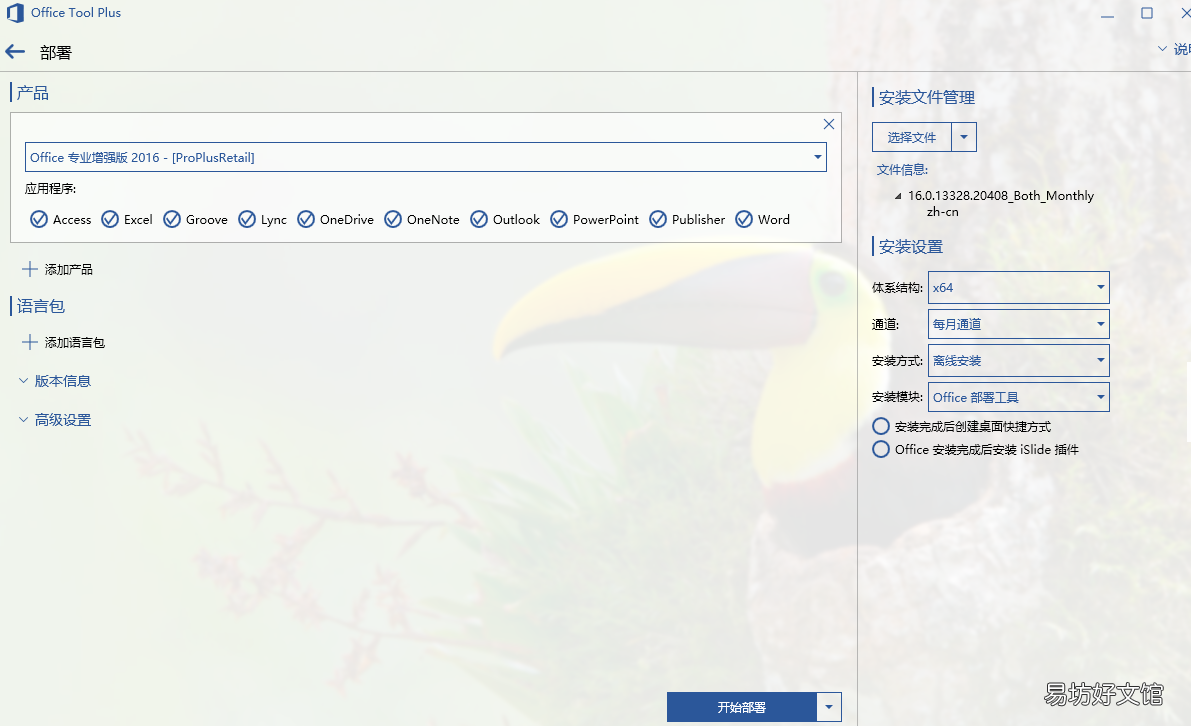Maximize the Office Tool Plus window
Image resolution: width=1191 pixels, height=726 pixels.
click(x=1147, y=13)
